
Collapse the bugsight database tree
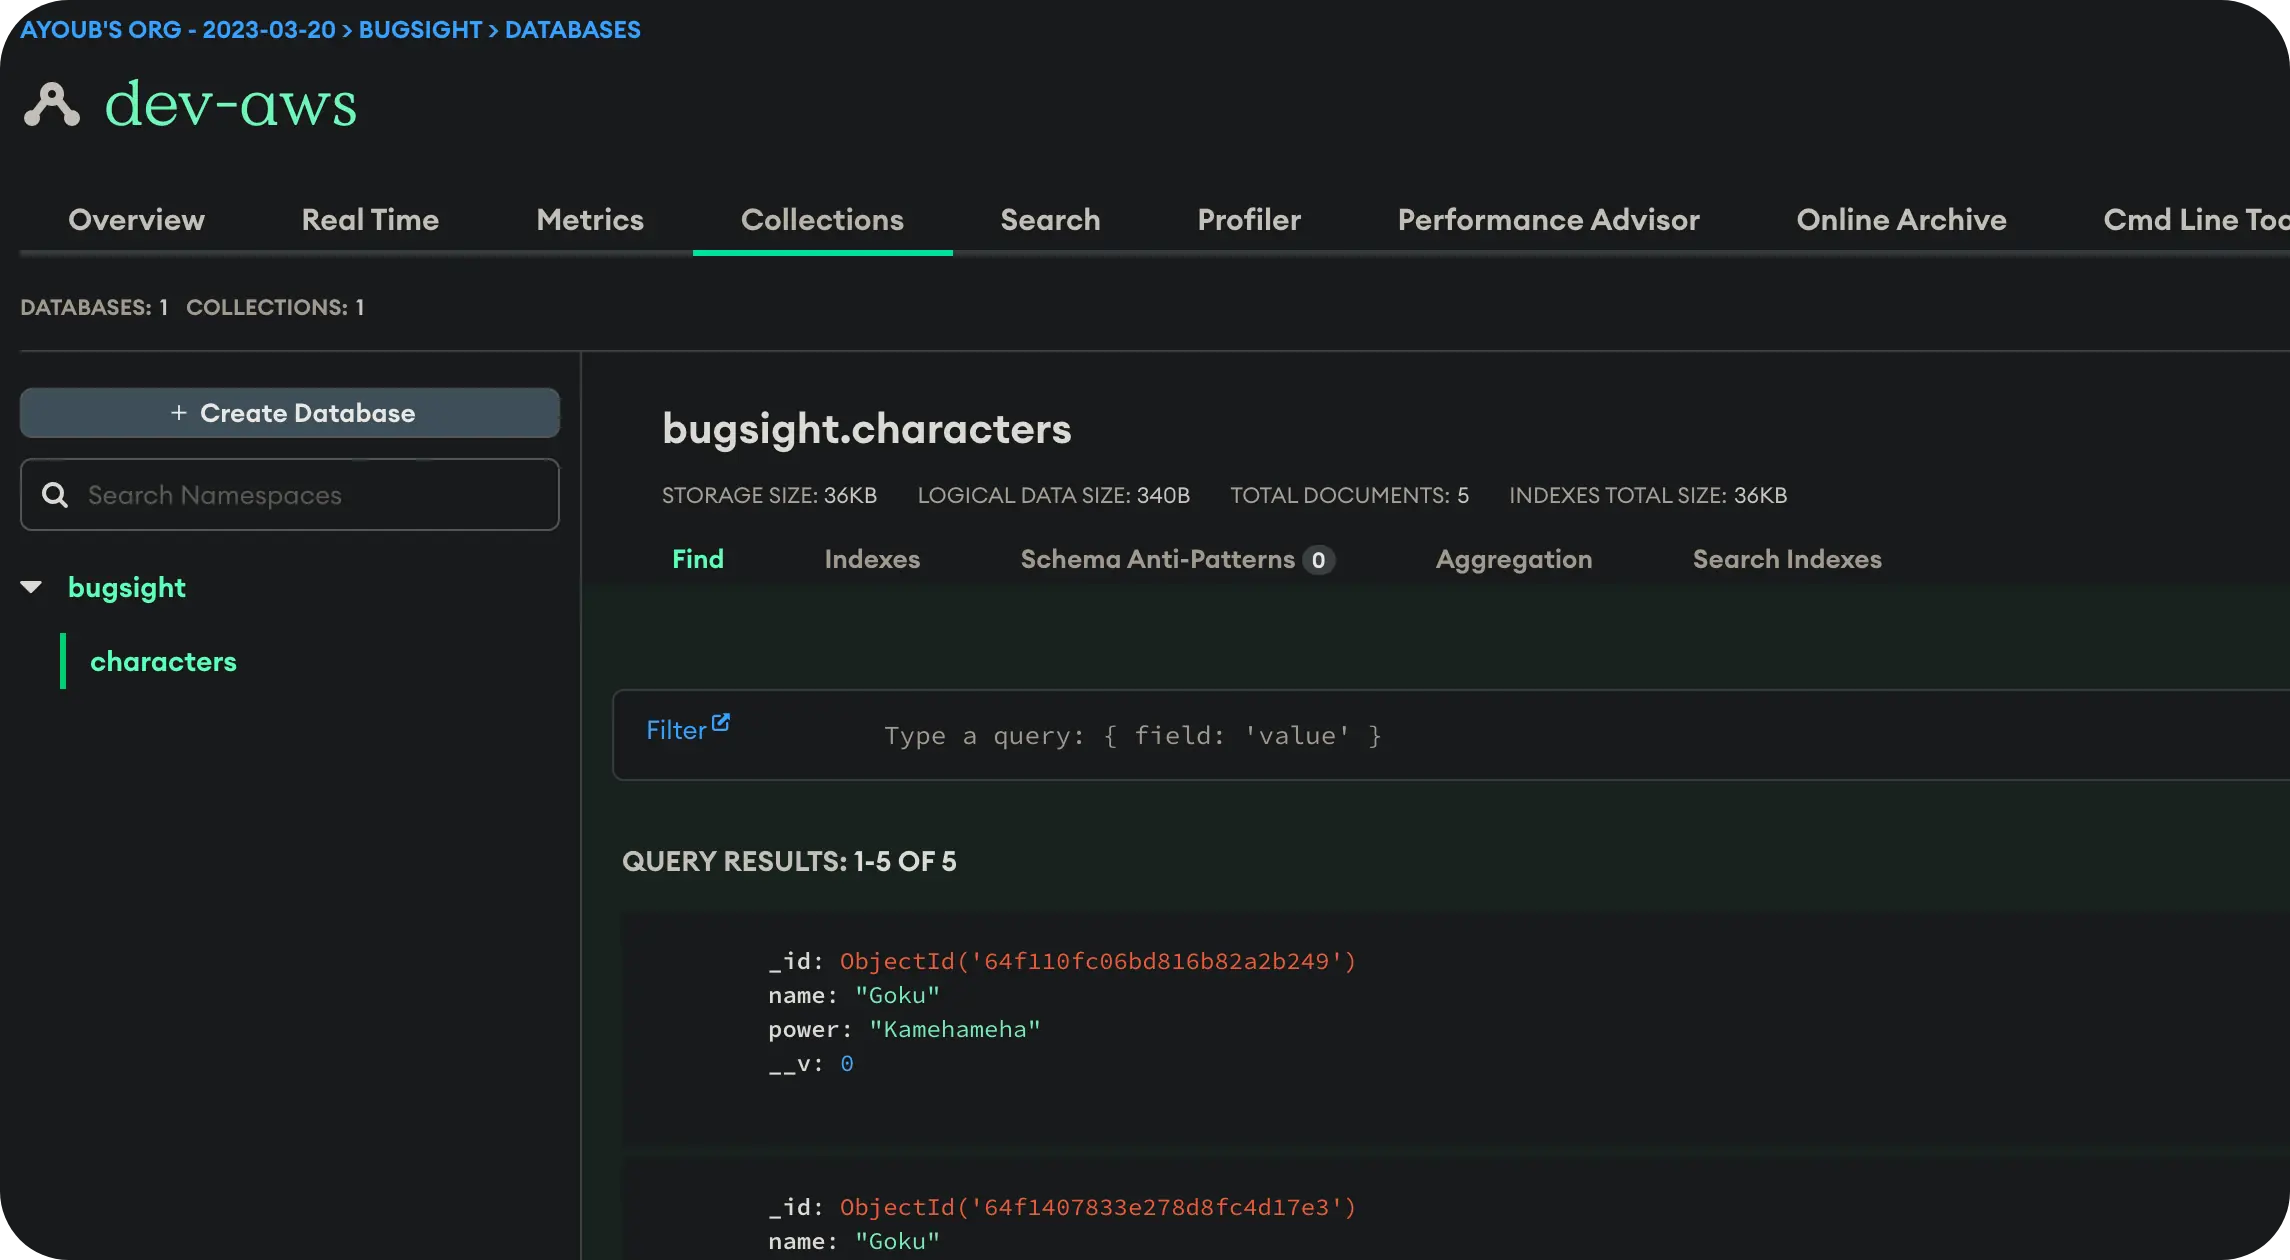click(31, 587)
